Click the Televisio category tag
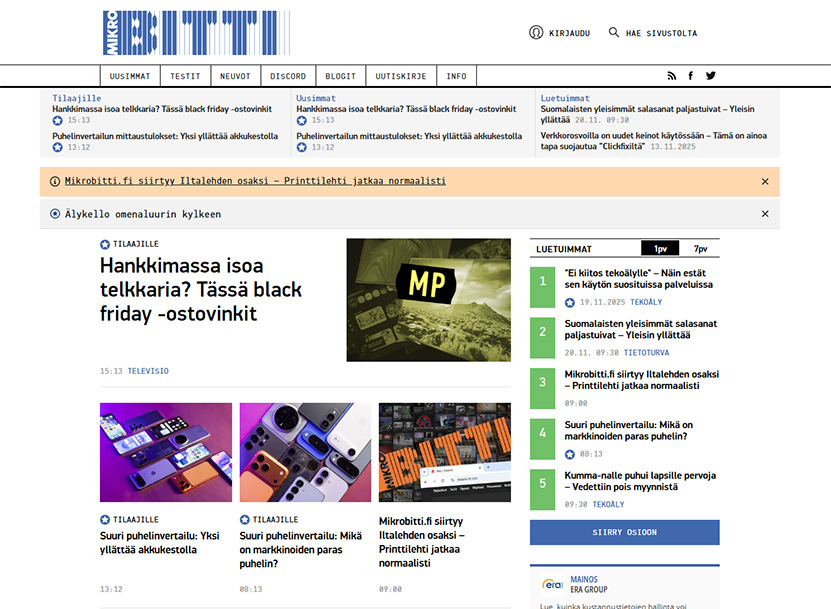This screenshot has width=831, height=609. (148, 371)
